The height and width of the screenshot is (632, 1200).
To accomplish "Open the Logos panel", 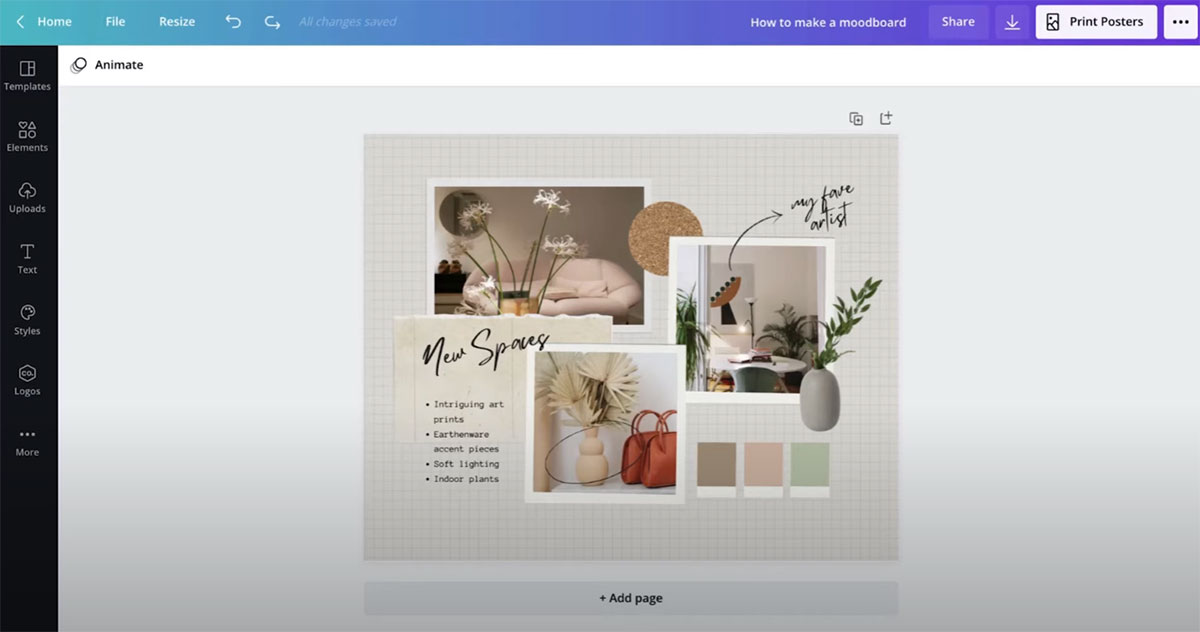I will click(x=27, y=380).
